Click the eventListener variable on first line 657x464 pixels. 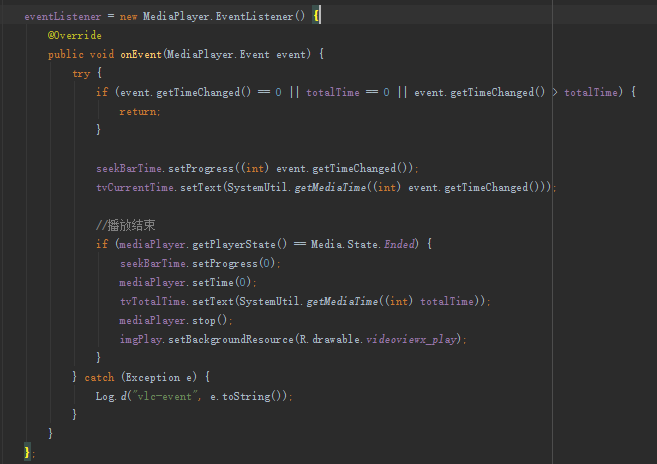tap(62, 16)
